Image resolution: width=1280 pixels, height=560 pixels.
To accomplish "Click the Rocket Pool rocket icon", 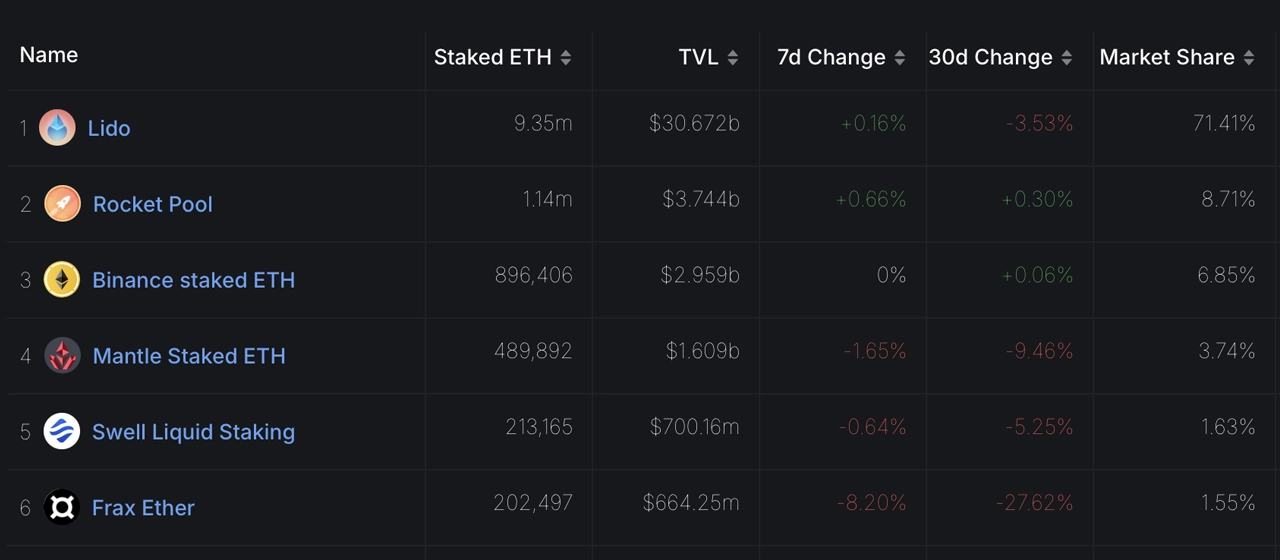I will point(62,204).
